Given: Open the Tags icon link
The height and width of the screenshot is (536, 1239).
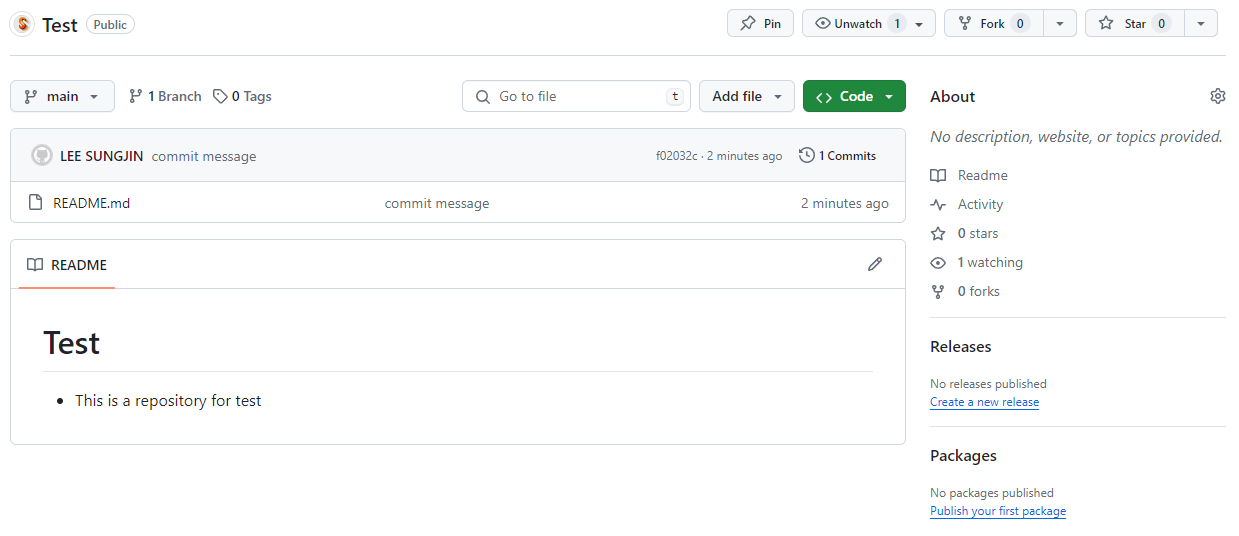Looking at the screenshot, I should 220,96.
